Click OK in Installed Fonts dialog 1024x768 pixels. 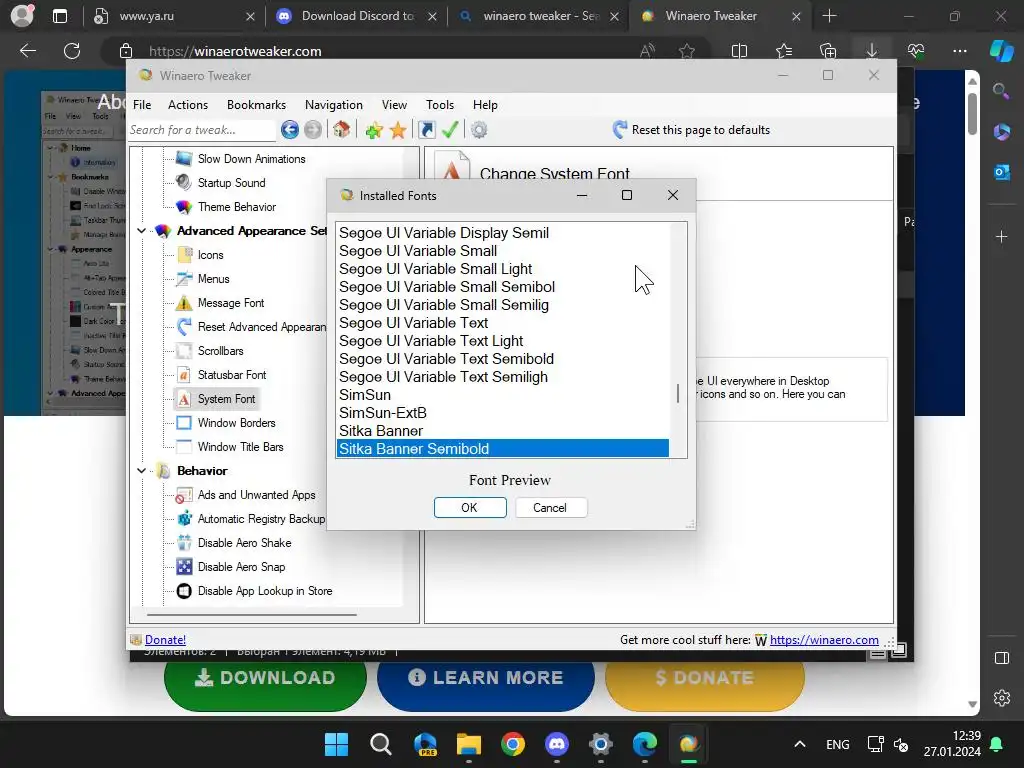coord(470,507)
